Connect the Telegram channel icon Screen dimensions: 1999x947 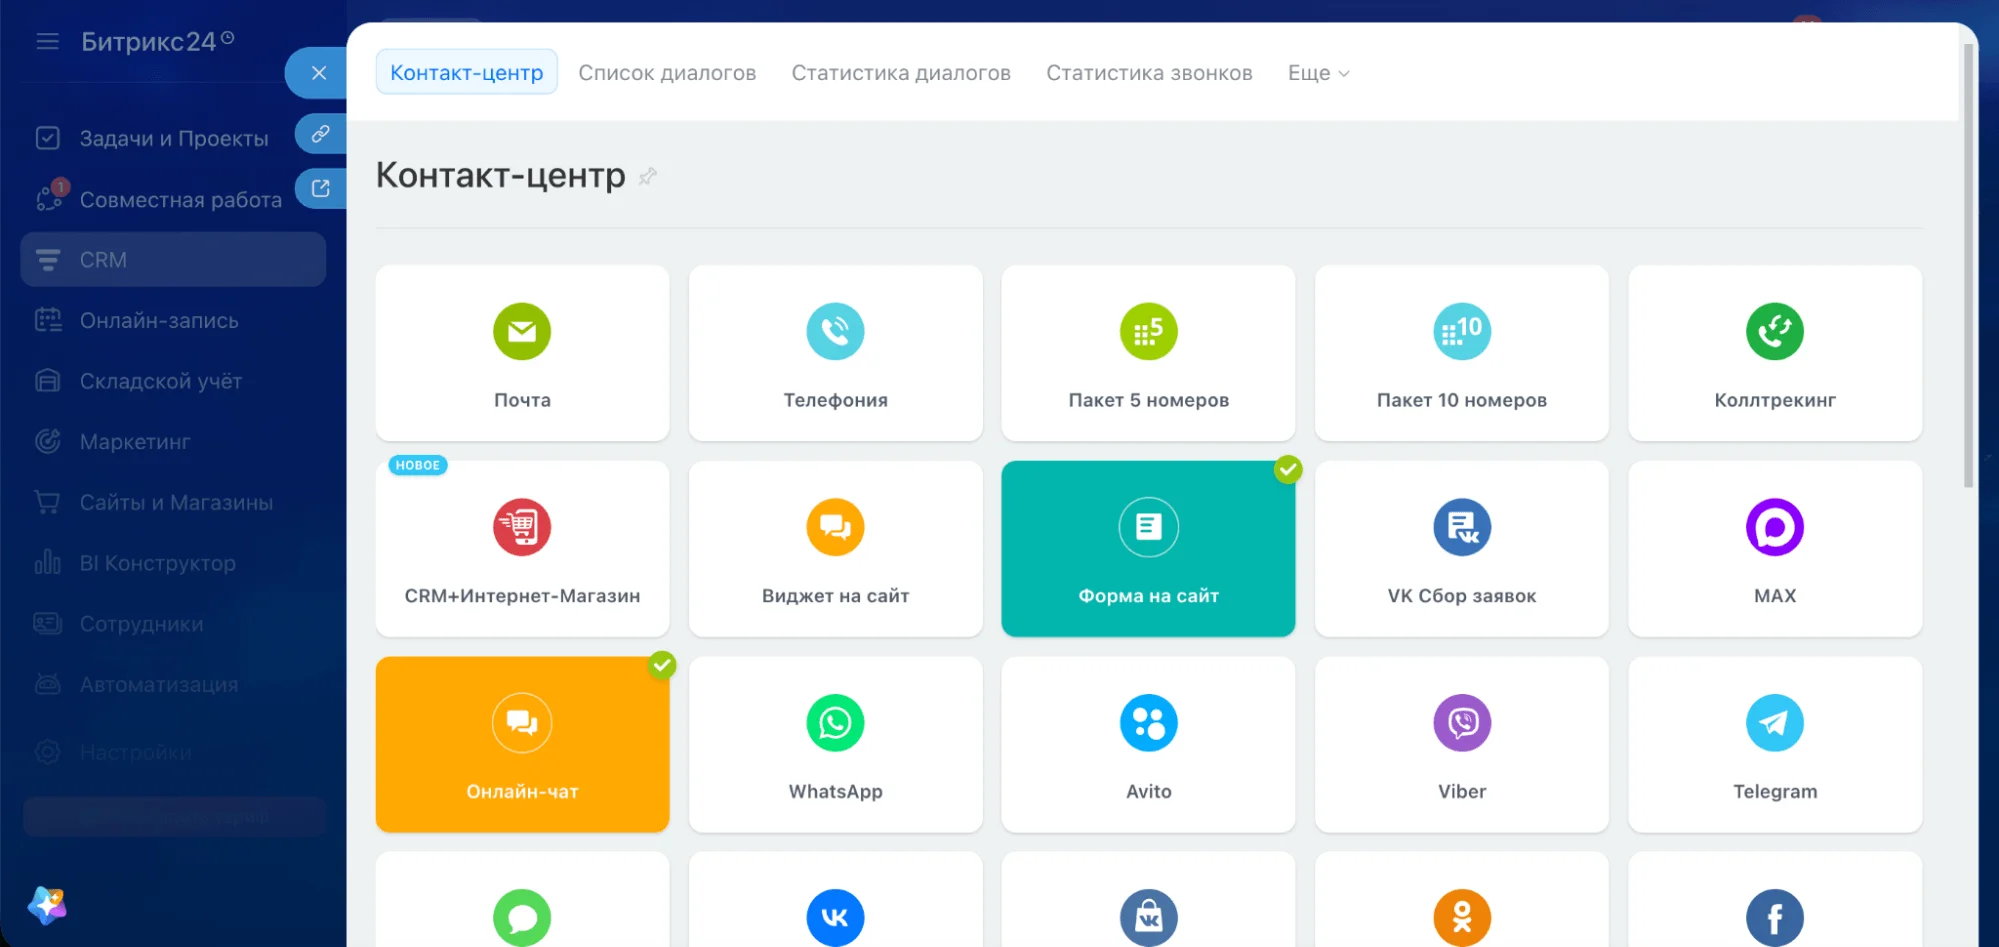[x=1775, y=723]
